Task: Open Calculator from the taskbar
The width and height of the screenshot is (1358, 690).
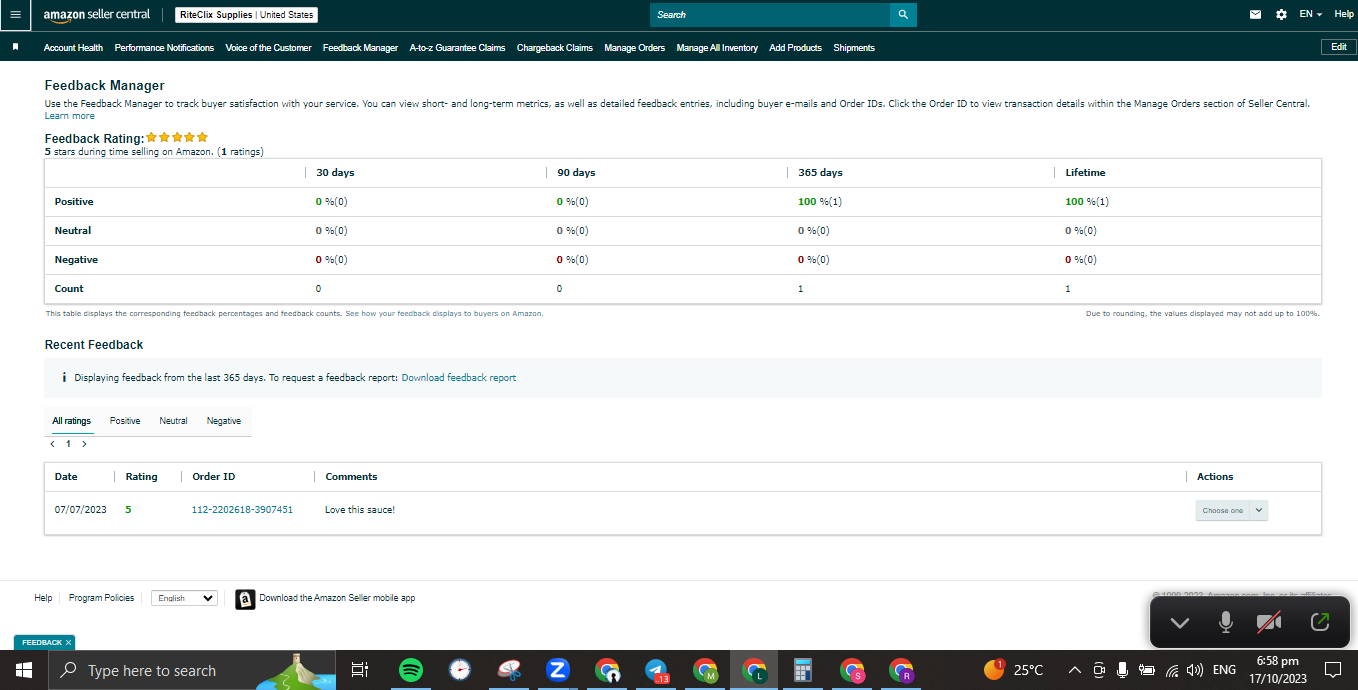Action: pos(802,670)
